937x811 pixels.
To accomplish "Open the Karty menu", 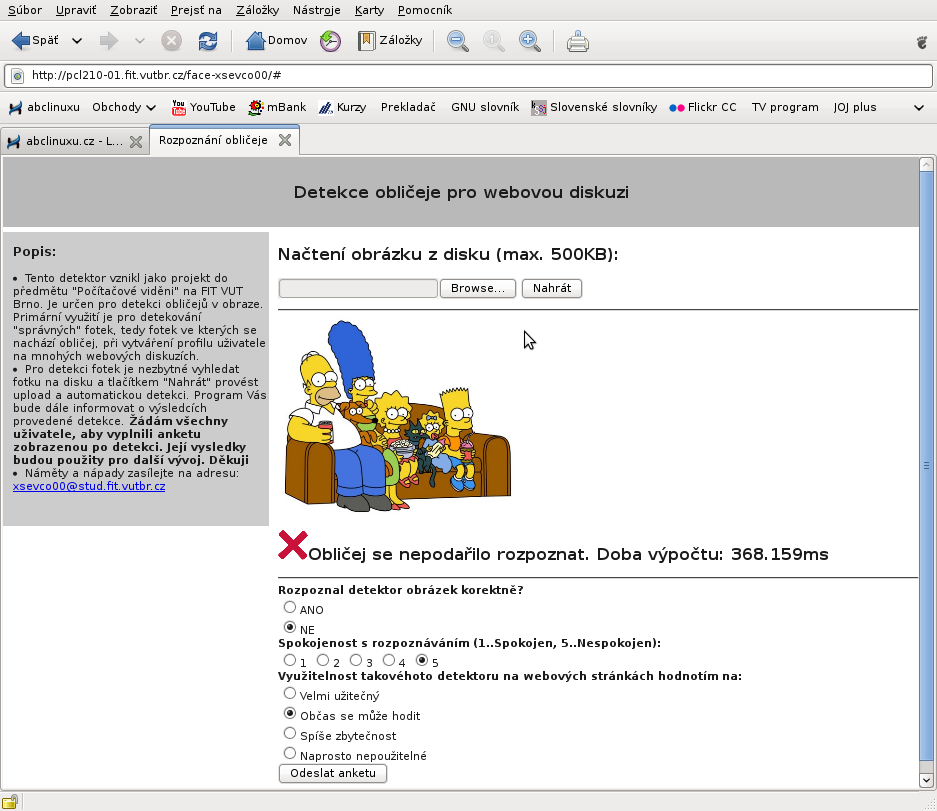I will tap(369, 10).
